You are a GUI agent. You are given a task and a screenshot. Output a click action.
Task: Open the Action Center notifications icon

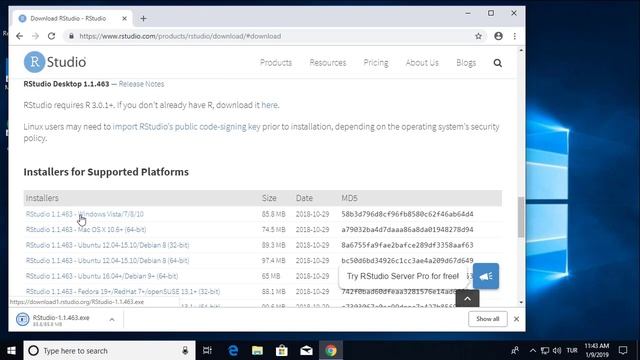point(623,351)
